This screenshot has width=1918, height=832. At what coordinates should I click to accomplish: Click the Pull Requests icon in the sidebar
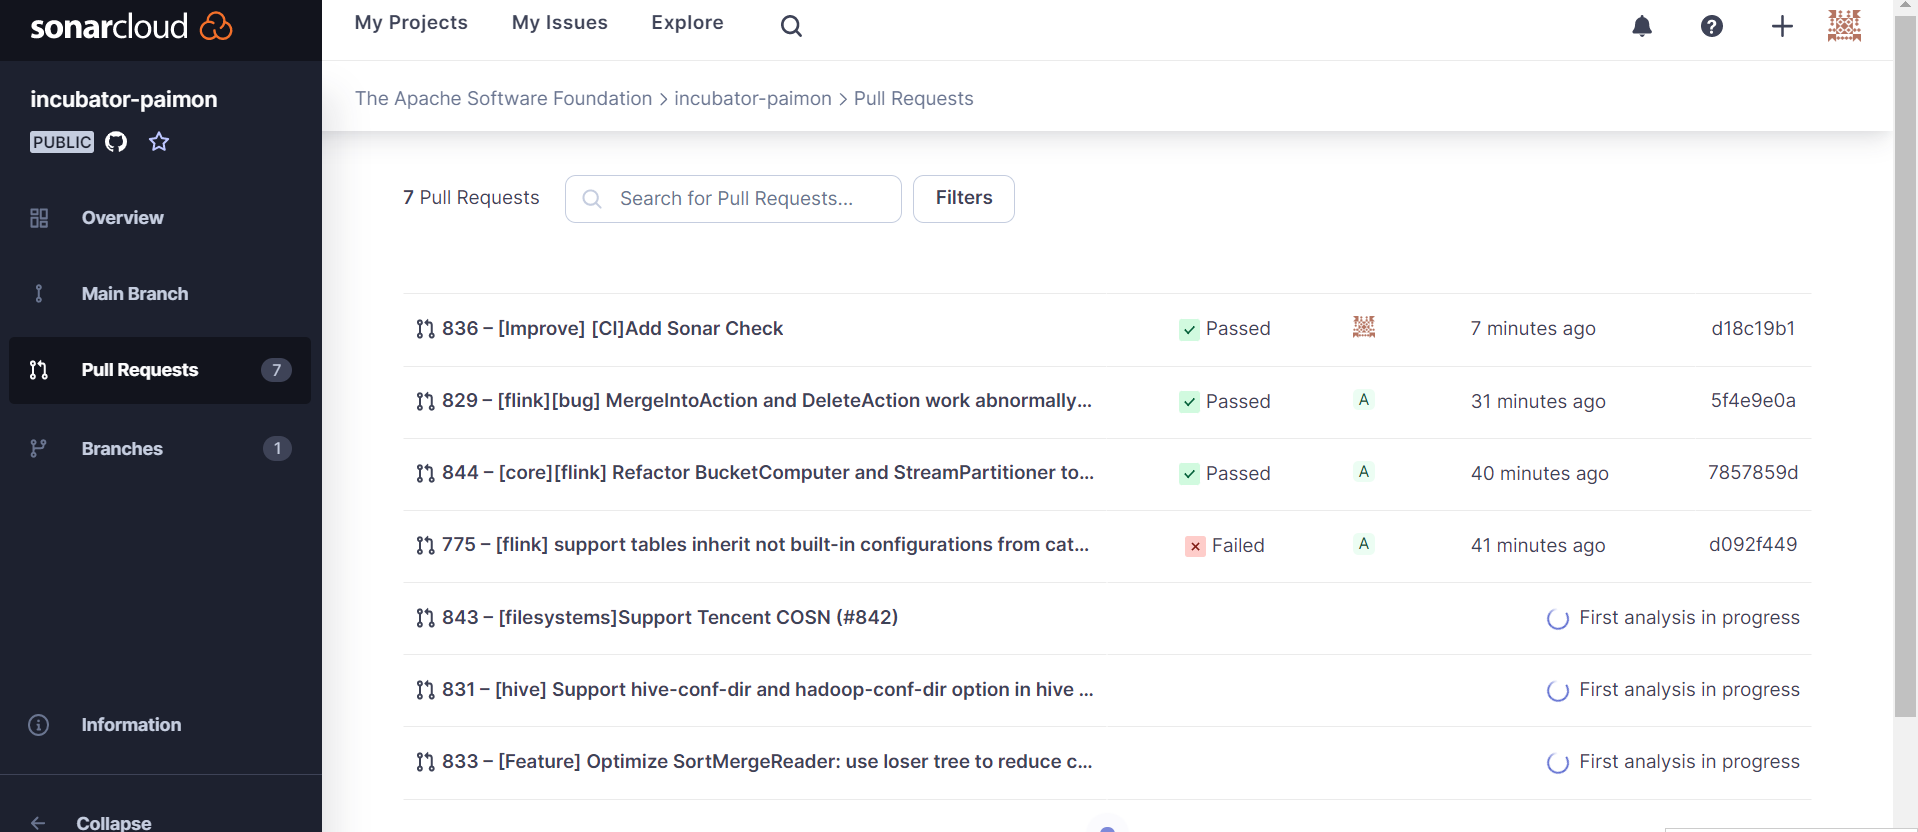tap(39, 370)
